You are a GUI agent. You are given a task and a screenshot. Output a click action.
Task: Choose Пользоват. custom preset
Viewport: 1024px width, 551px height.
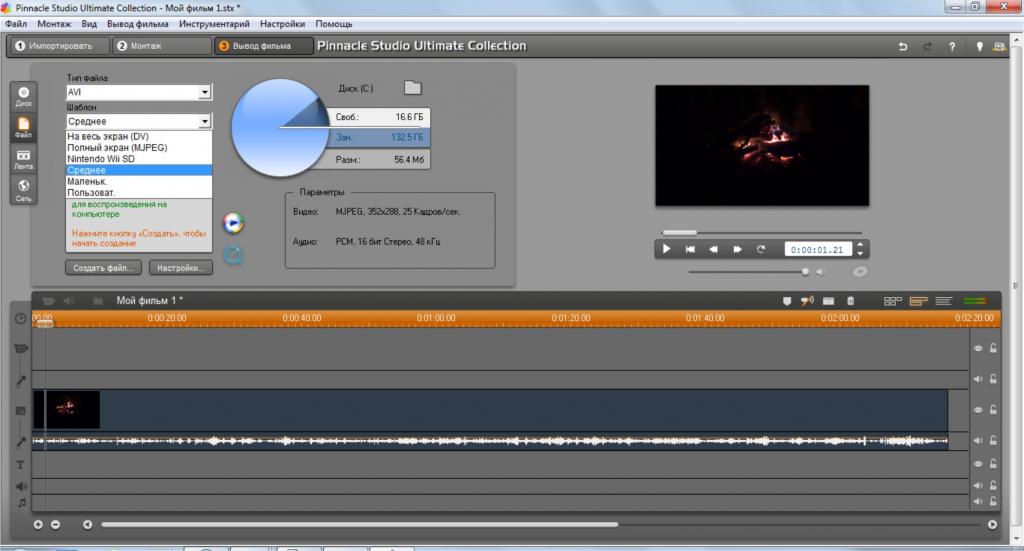[x=138, y=193]
